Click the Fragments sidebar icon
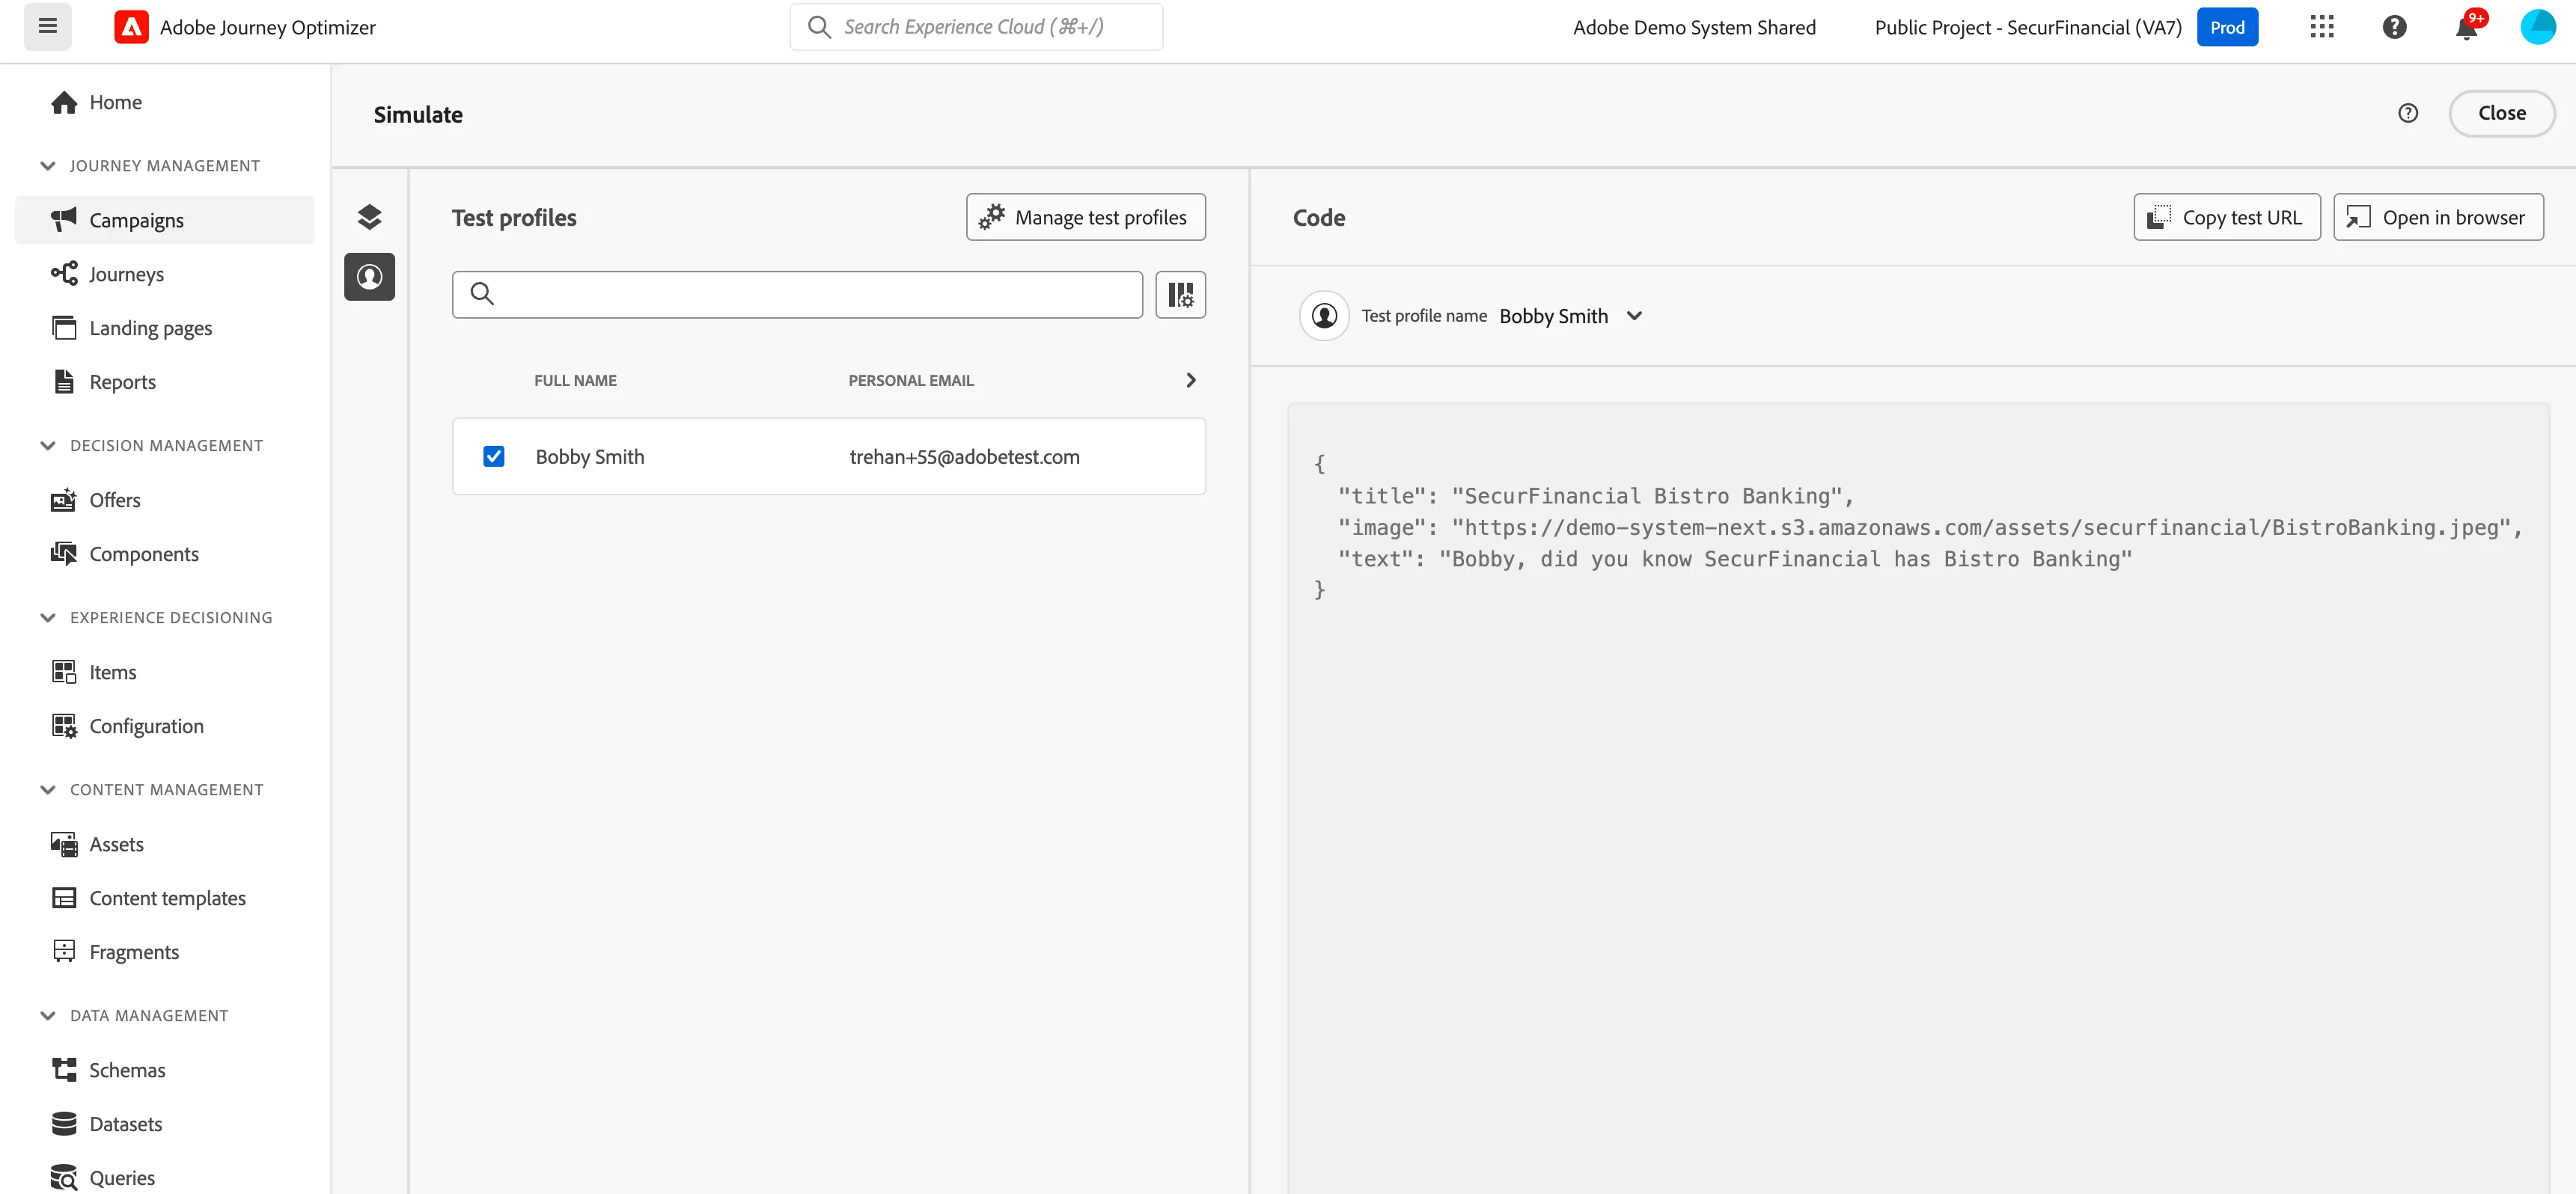The image size is (2576, 1194). [64, 951]
